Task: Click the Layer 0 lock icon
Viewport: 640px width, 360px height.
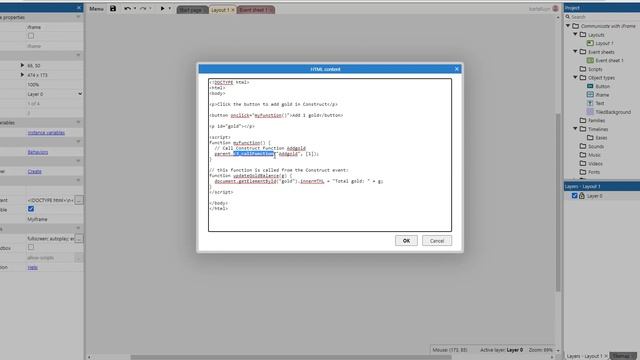Action: coord(582,196)
